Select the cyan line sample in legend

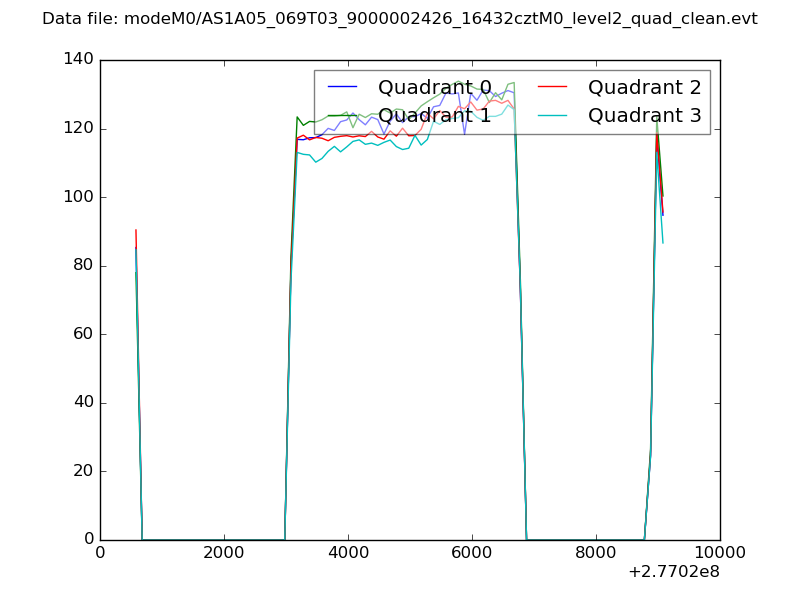point(553,115)
